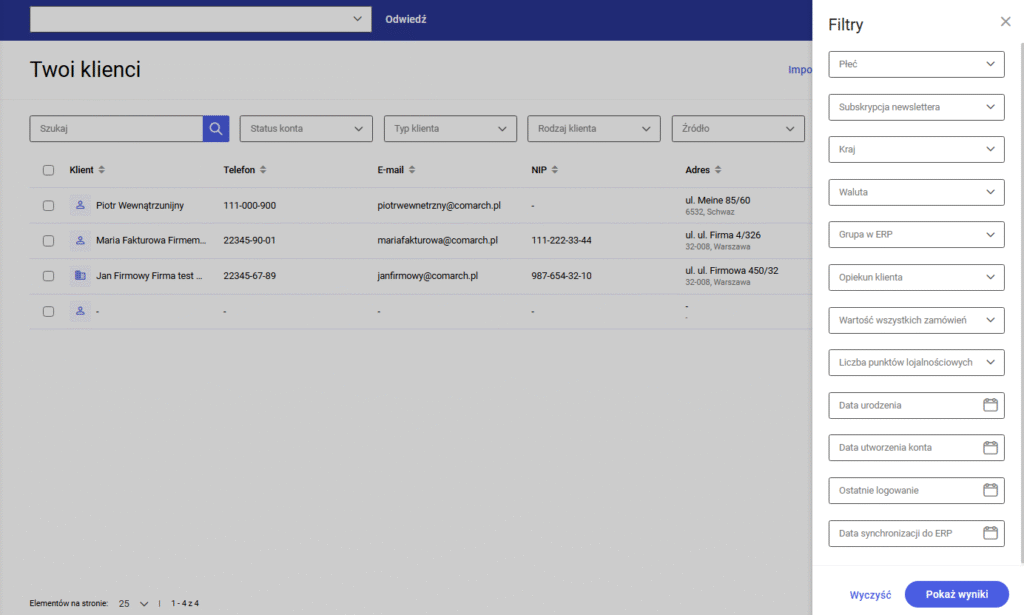Screen dimensions: 1024x615
Task: Click the blue search magnifier button
Action: coord(216,129)
